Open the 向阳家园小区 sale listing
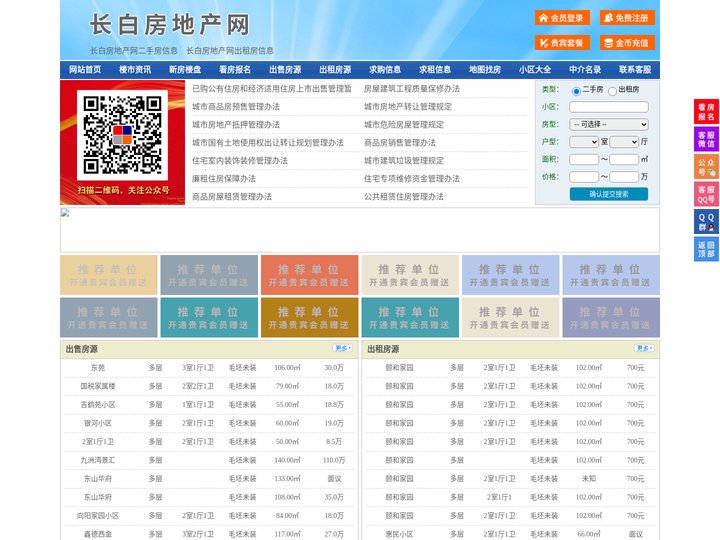 point(98,516)
